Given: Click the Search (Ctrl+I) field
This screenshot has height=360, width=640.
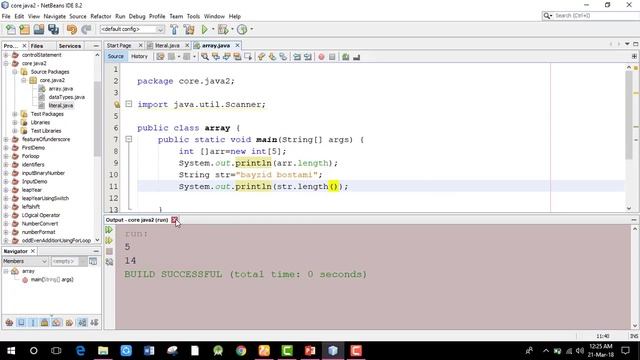Looking at the screenshot, I should [x=594, y=16].
